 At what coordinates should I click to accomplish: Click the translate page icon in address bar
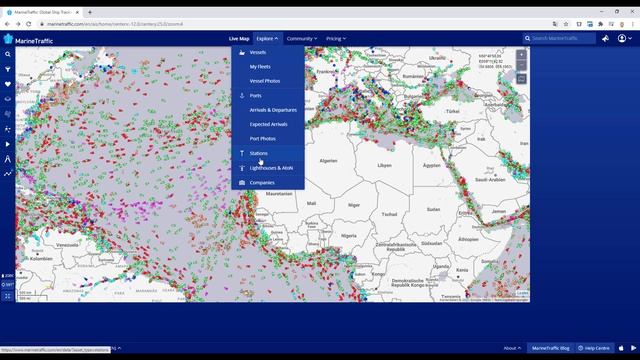[x=555, y=24]
